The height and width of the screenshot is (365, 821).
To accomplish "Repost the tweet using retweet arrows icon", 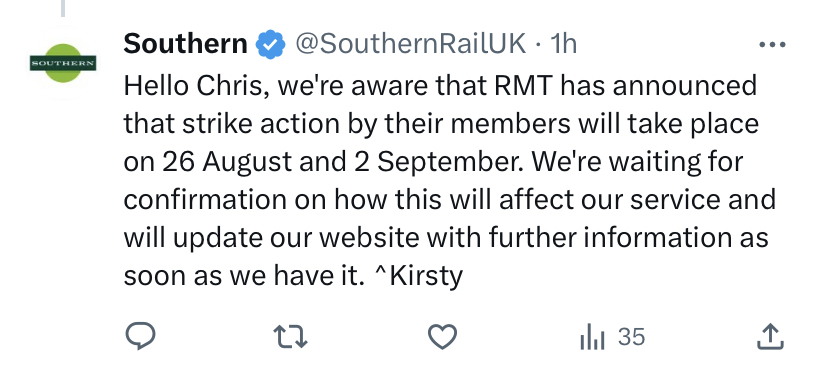I will [x=291, y=336].
